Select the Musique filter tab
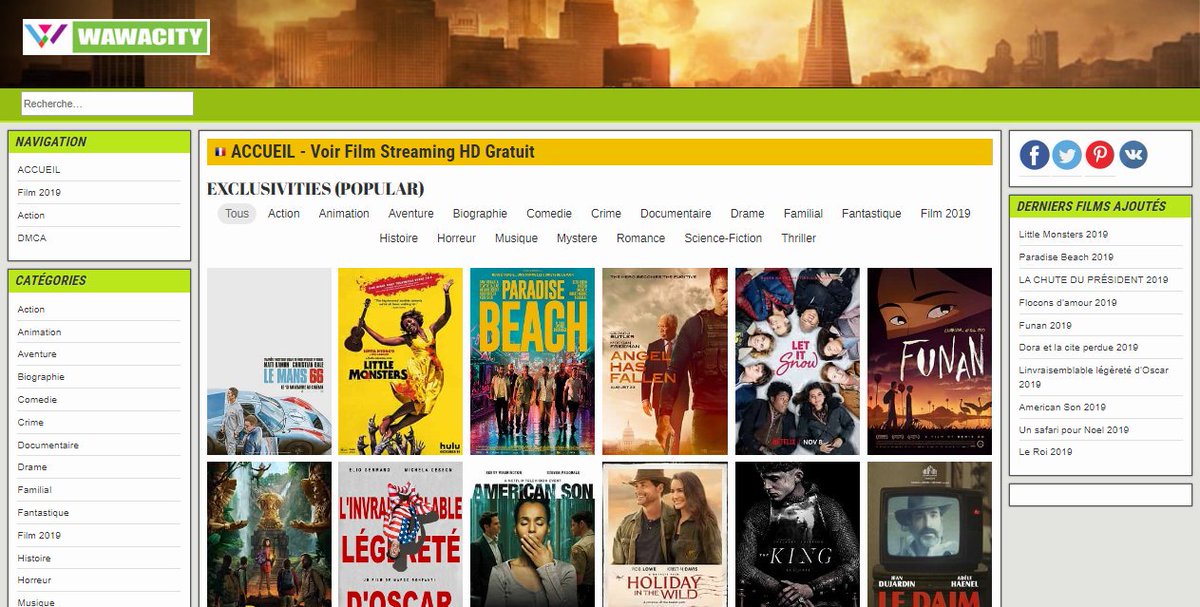Image resolution: width=1200 pixels, height=607 pixels. click(516, 239)
